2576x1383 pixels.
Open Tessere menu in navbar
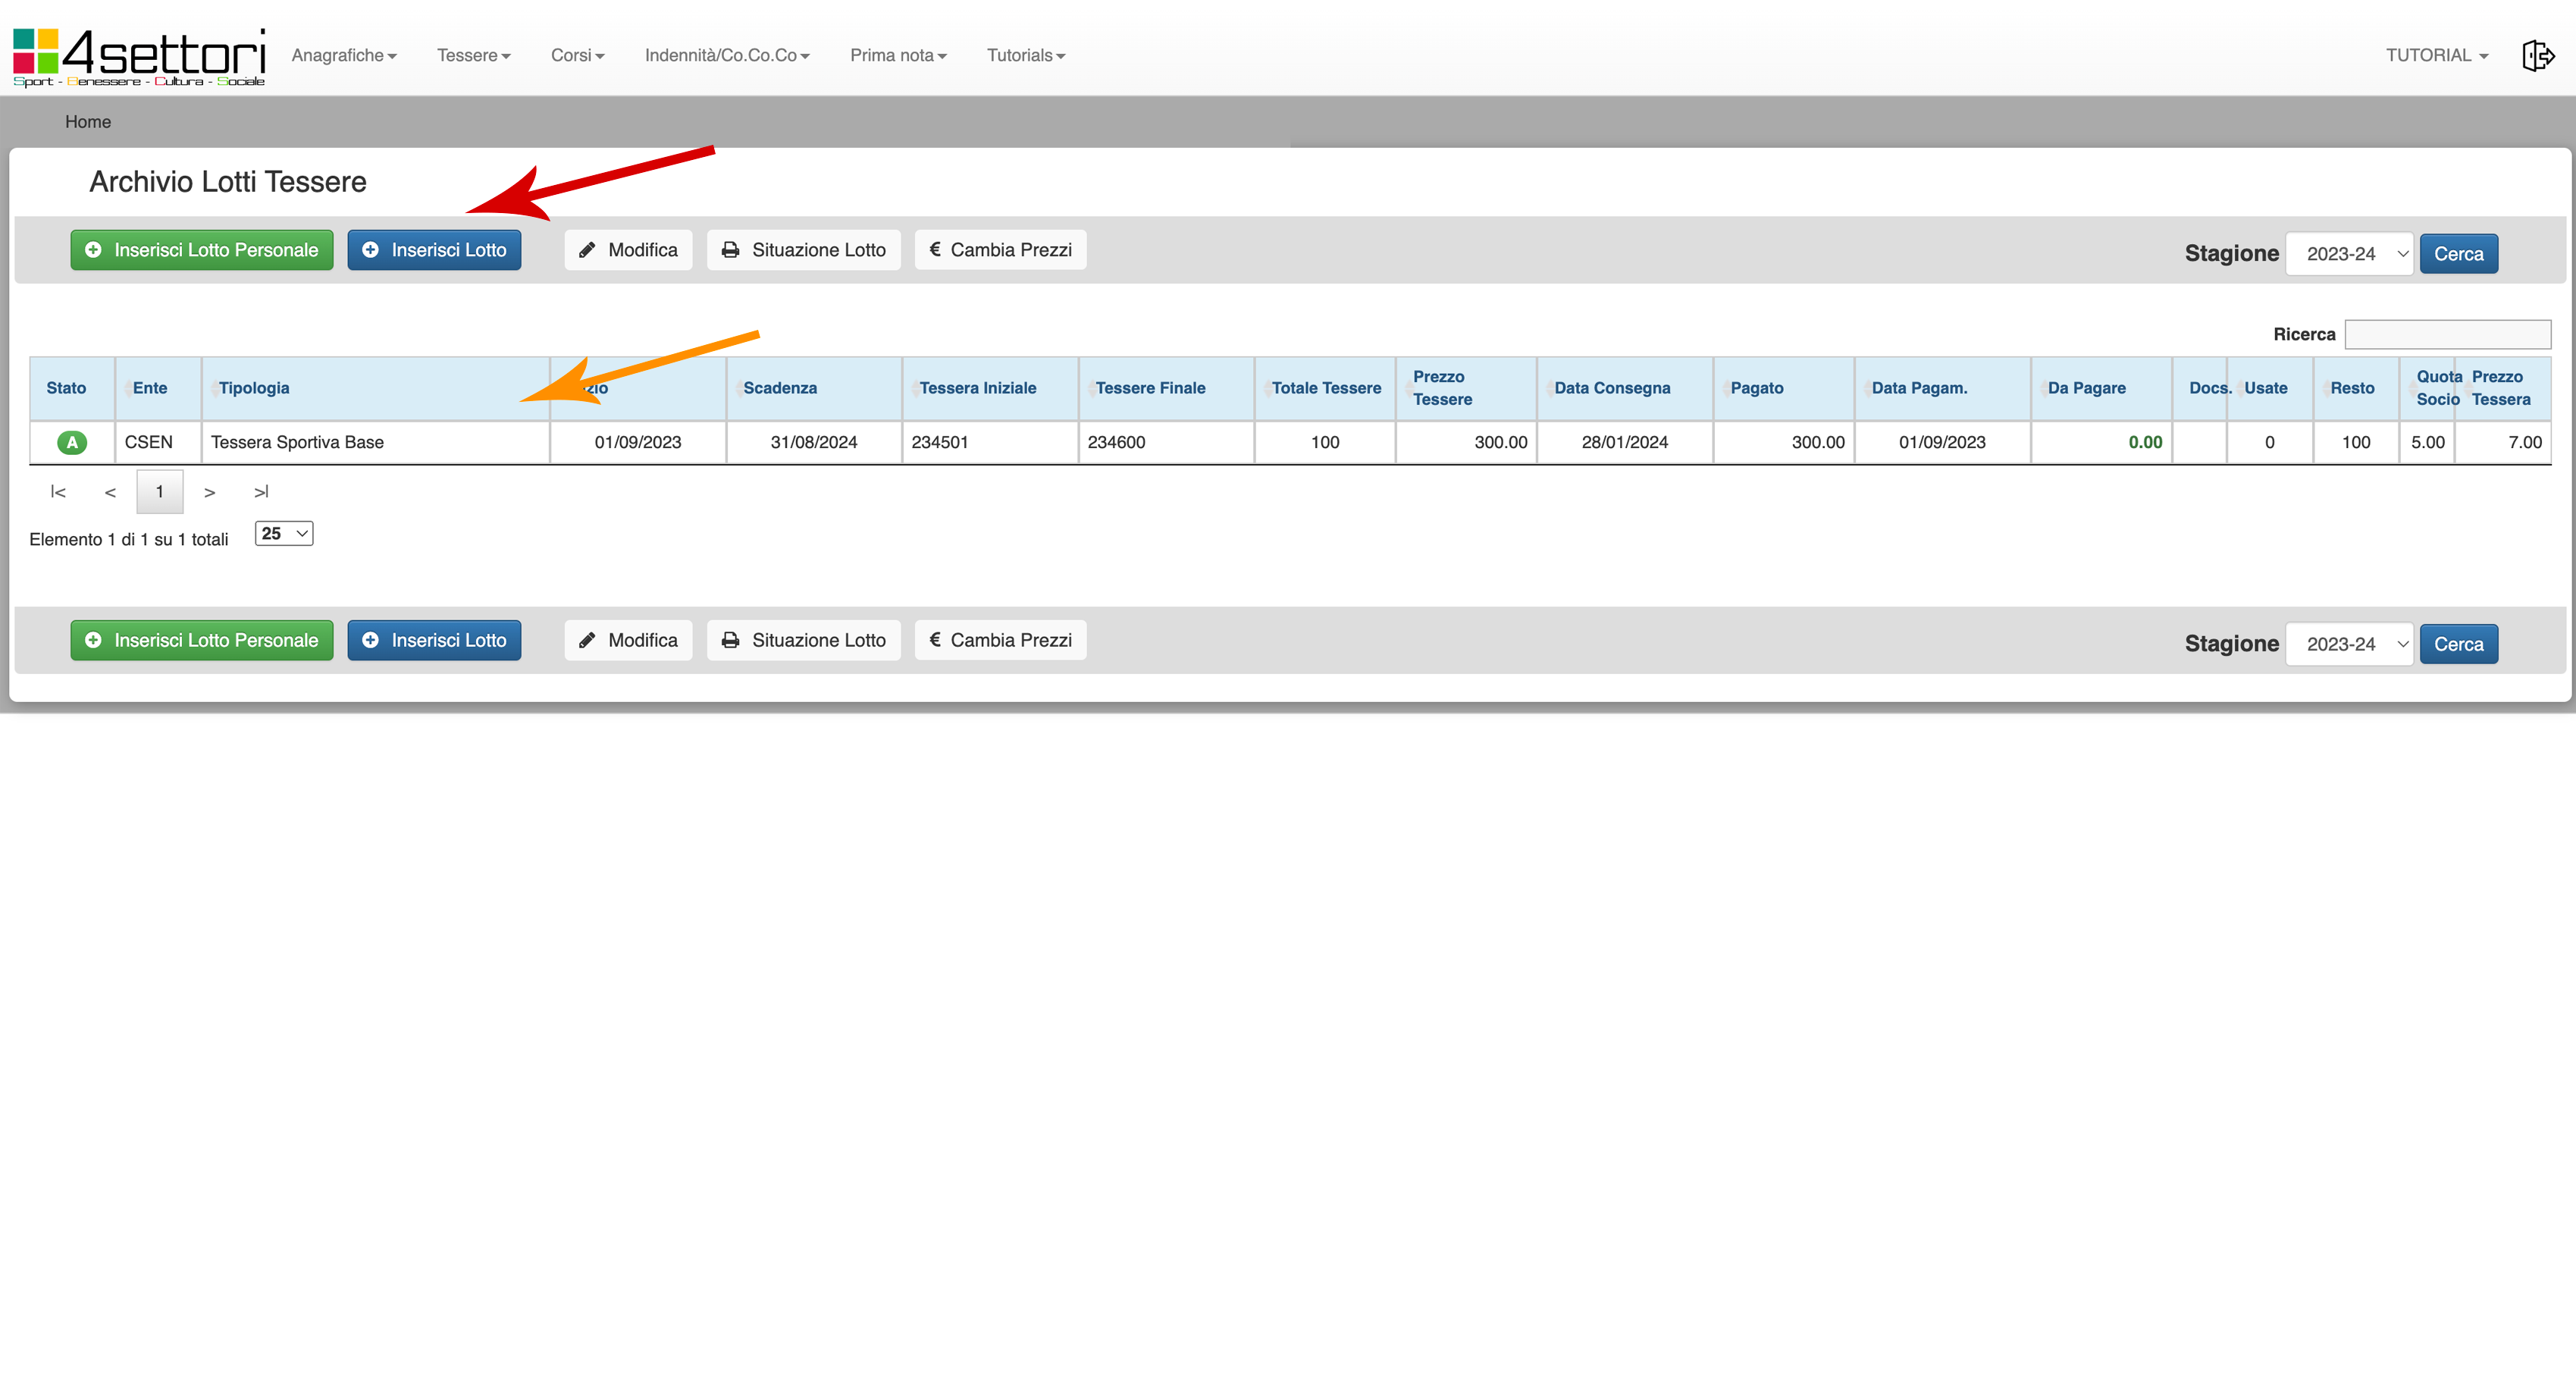473,56
